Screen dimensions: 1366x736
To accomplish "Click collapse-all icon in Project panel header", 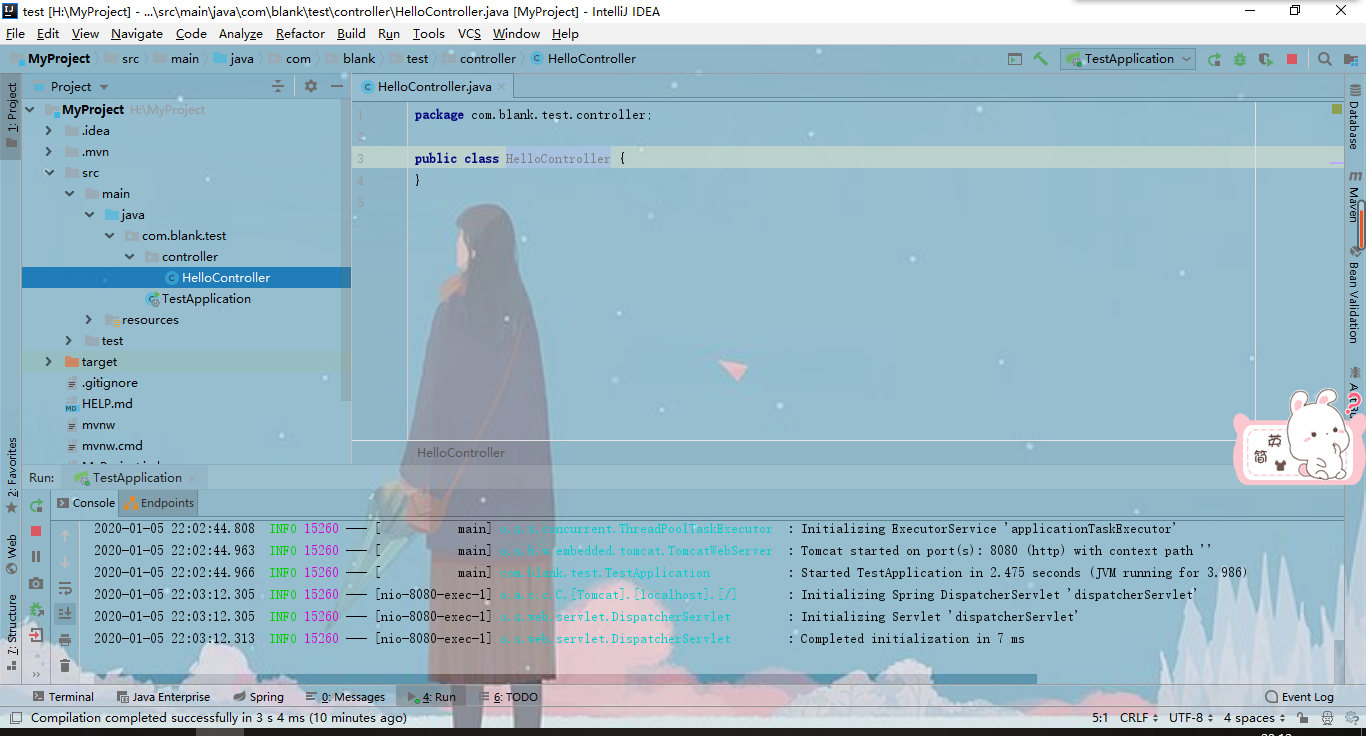I will pyautogui.click(x=278, y=87).
